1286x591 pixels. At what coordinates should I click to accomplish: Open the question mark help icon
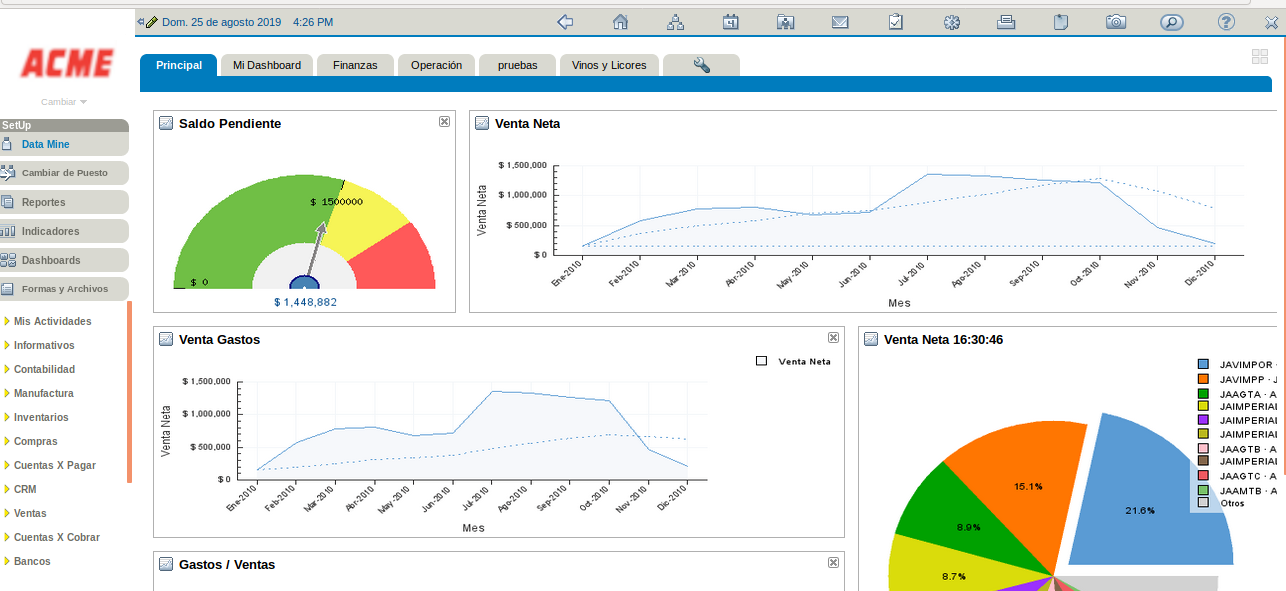coord(1226,22)
